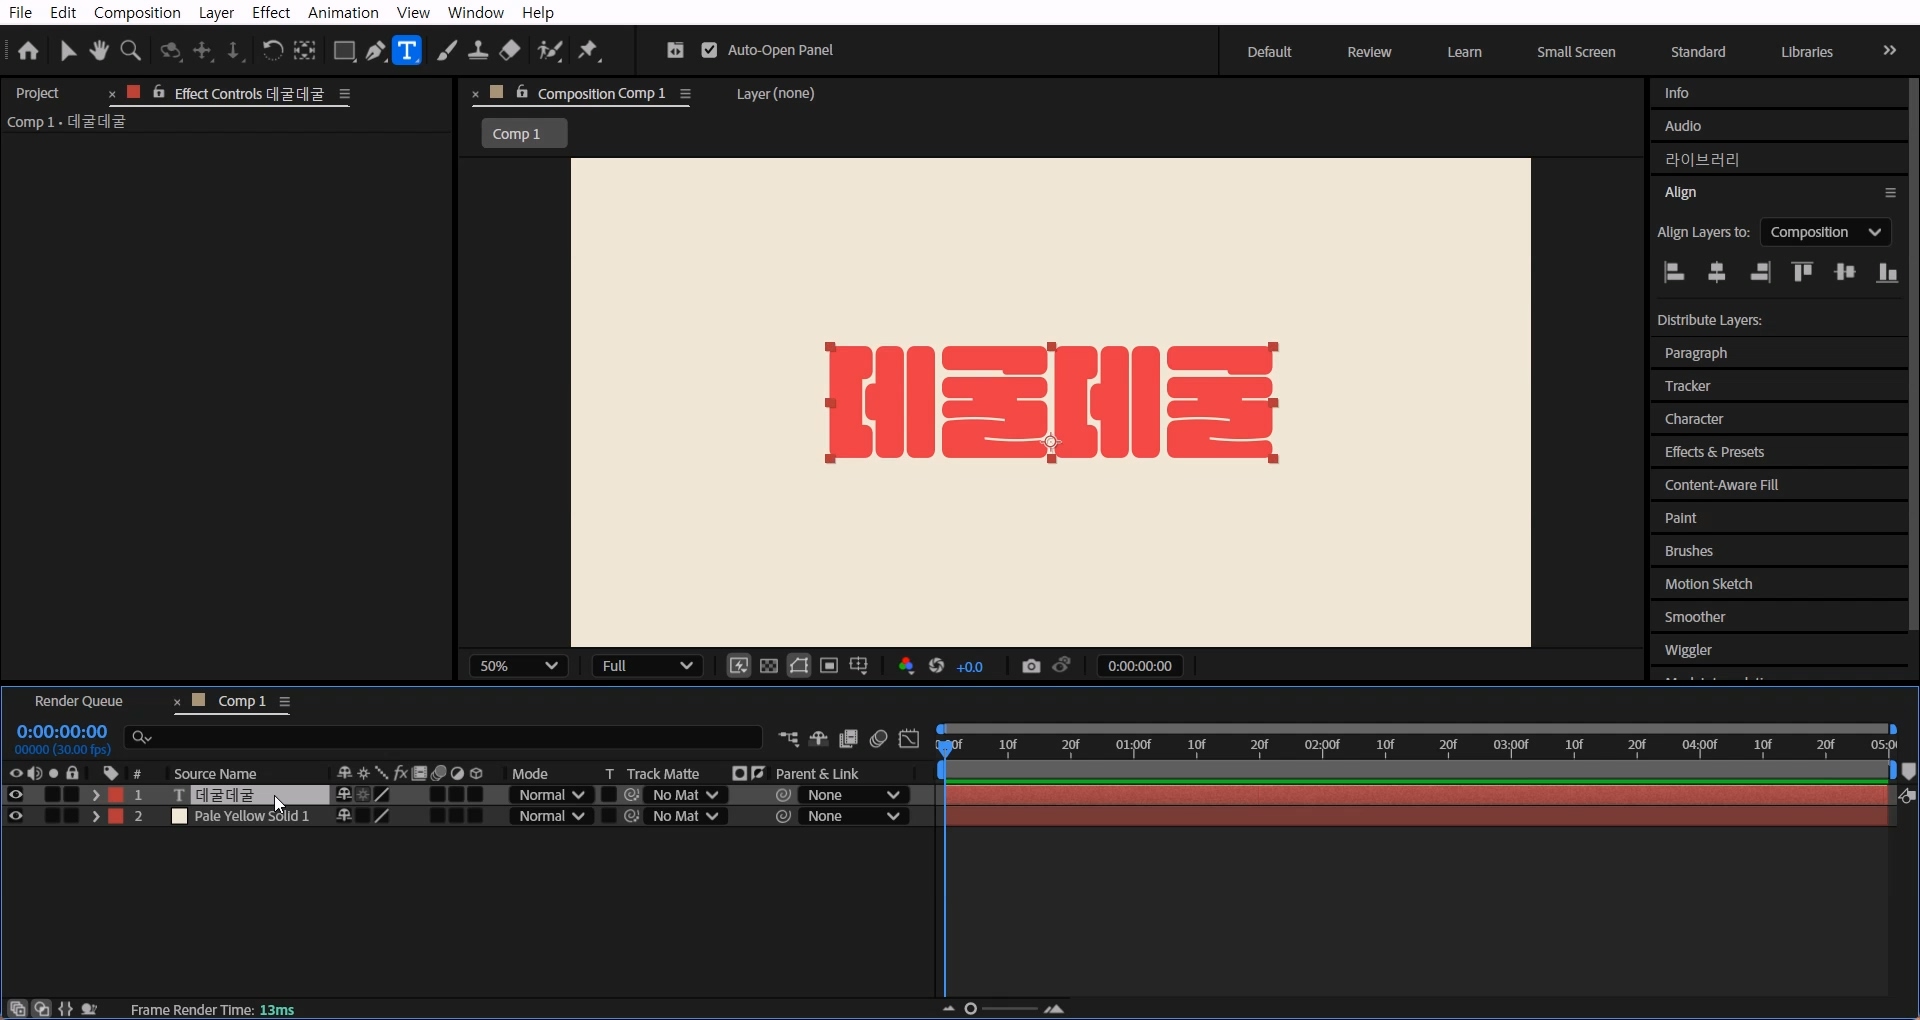1920x1020 pixels.
Task: Select the Hand tool
Action: (x=99, y=51)
